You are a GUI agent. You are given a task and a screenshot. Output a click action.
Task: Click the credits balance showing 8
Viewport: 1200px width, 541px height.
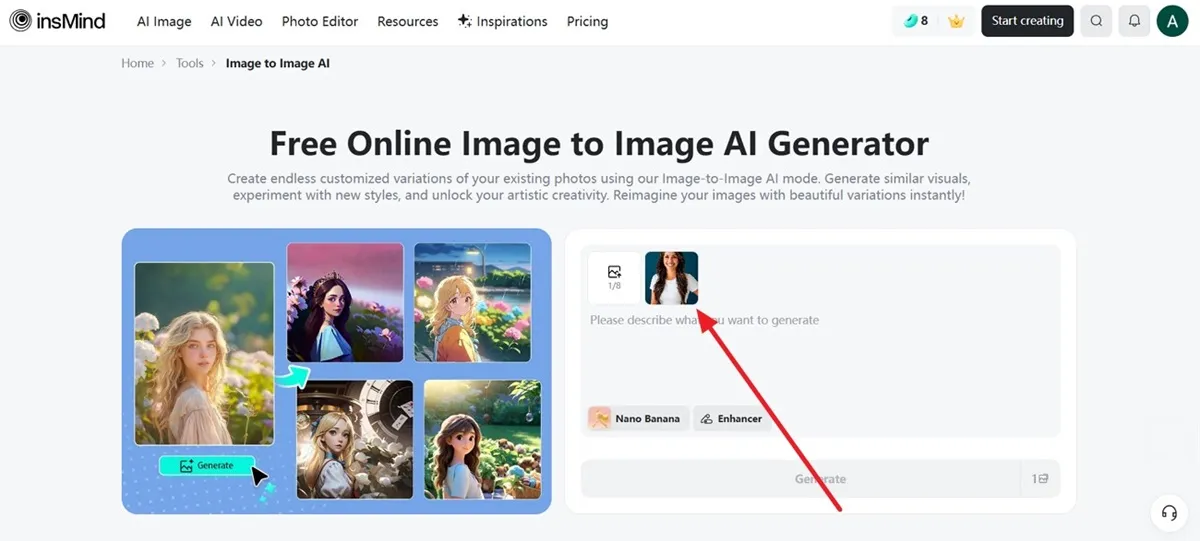pyautogui.click(x=916, y=21)
